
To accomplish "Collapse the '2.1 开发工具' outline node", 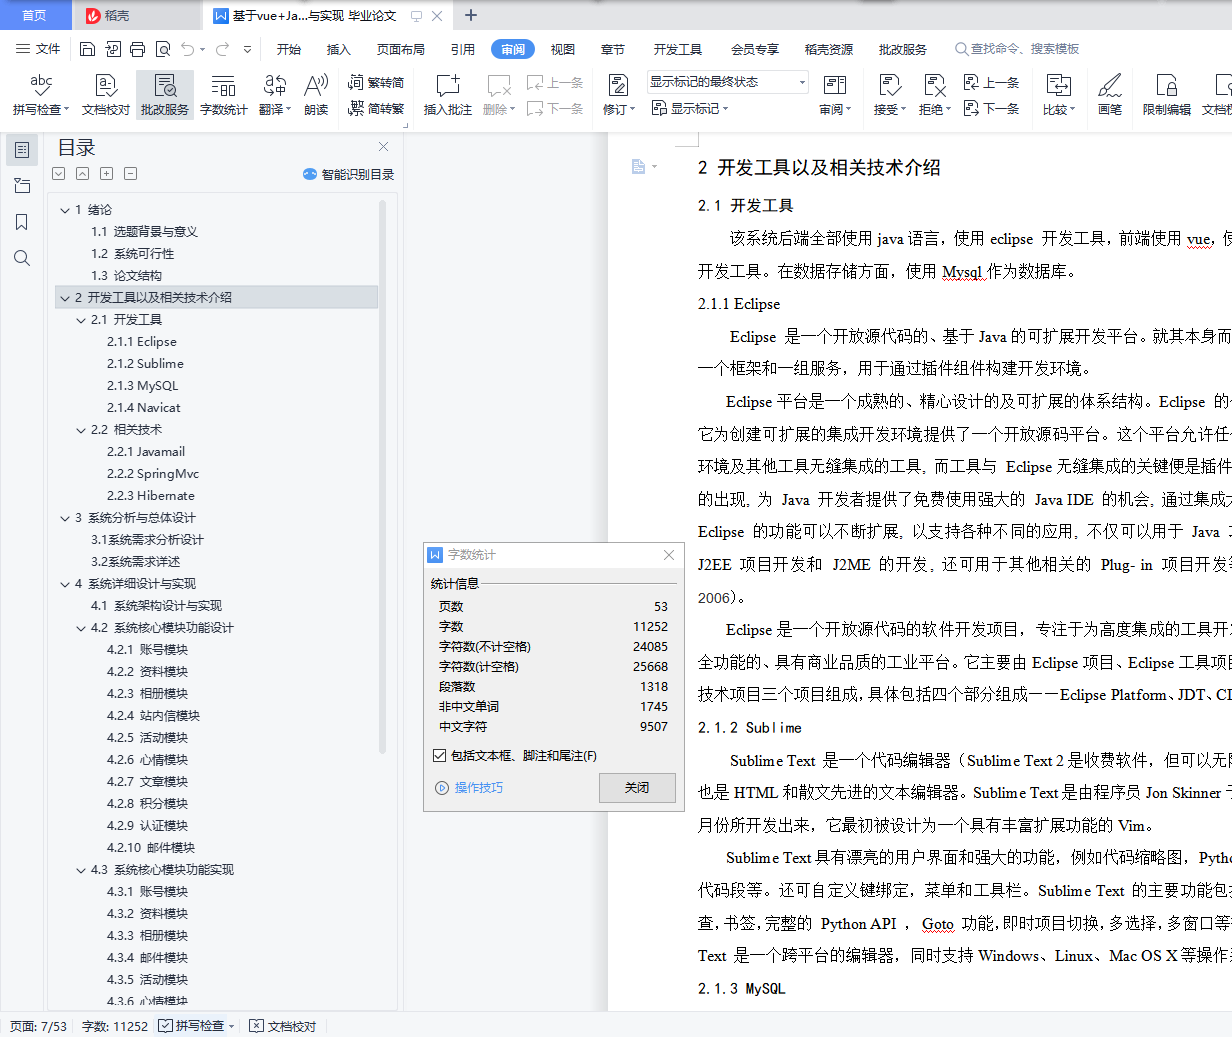I will pos(81,320).
